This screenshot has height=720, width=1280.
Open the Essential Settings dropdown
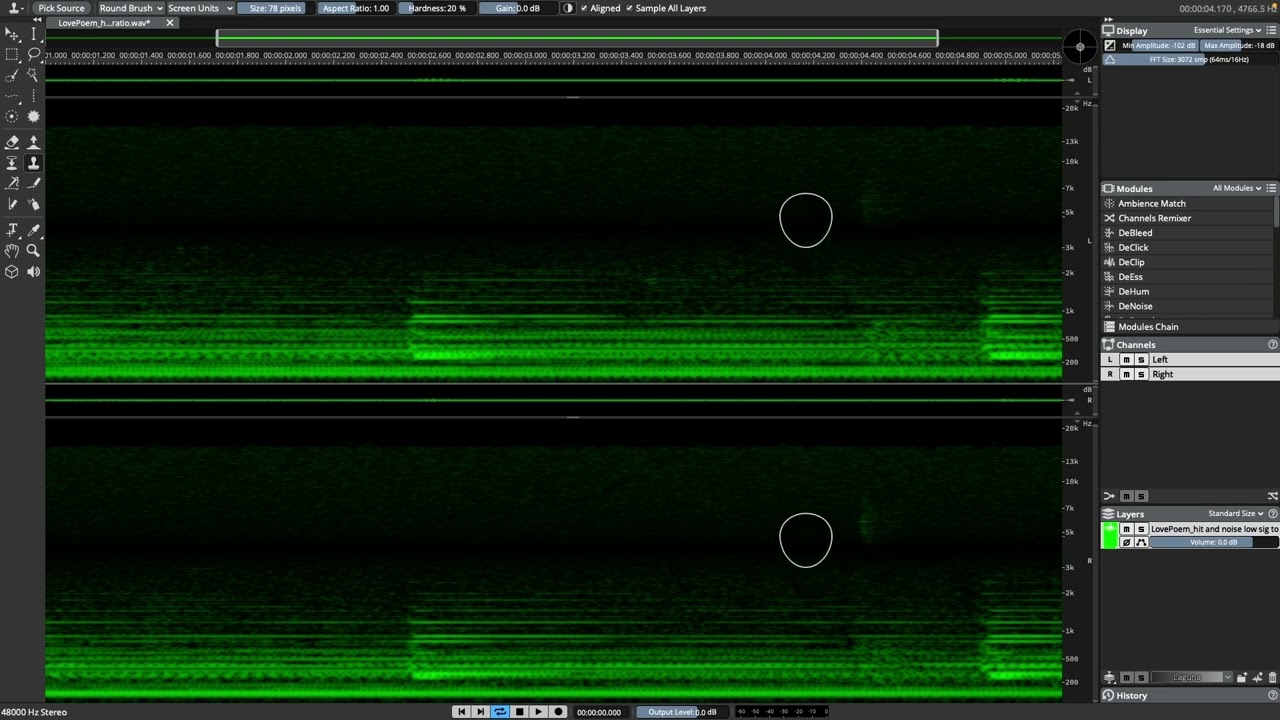tap(1229, 30)
